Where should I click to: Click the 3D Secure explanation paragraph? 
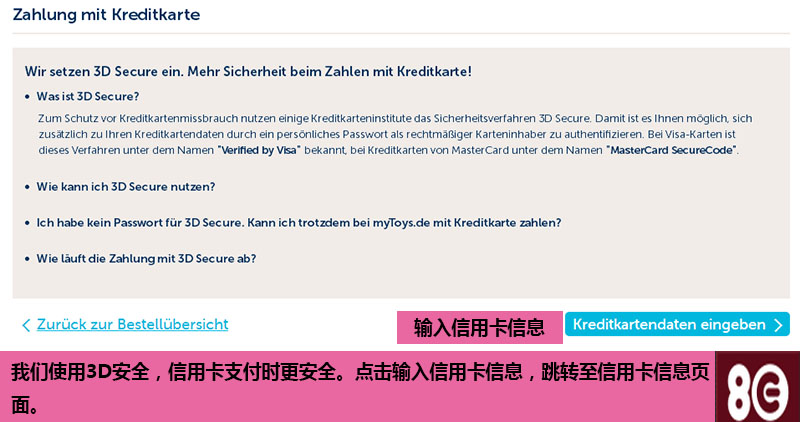pyautogui.click(x=395, y=135)
